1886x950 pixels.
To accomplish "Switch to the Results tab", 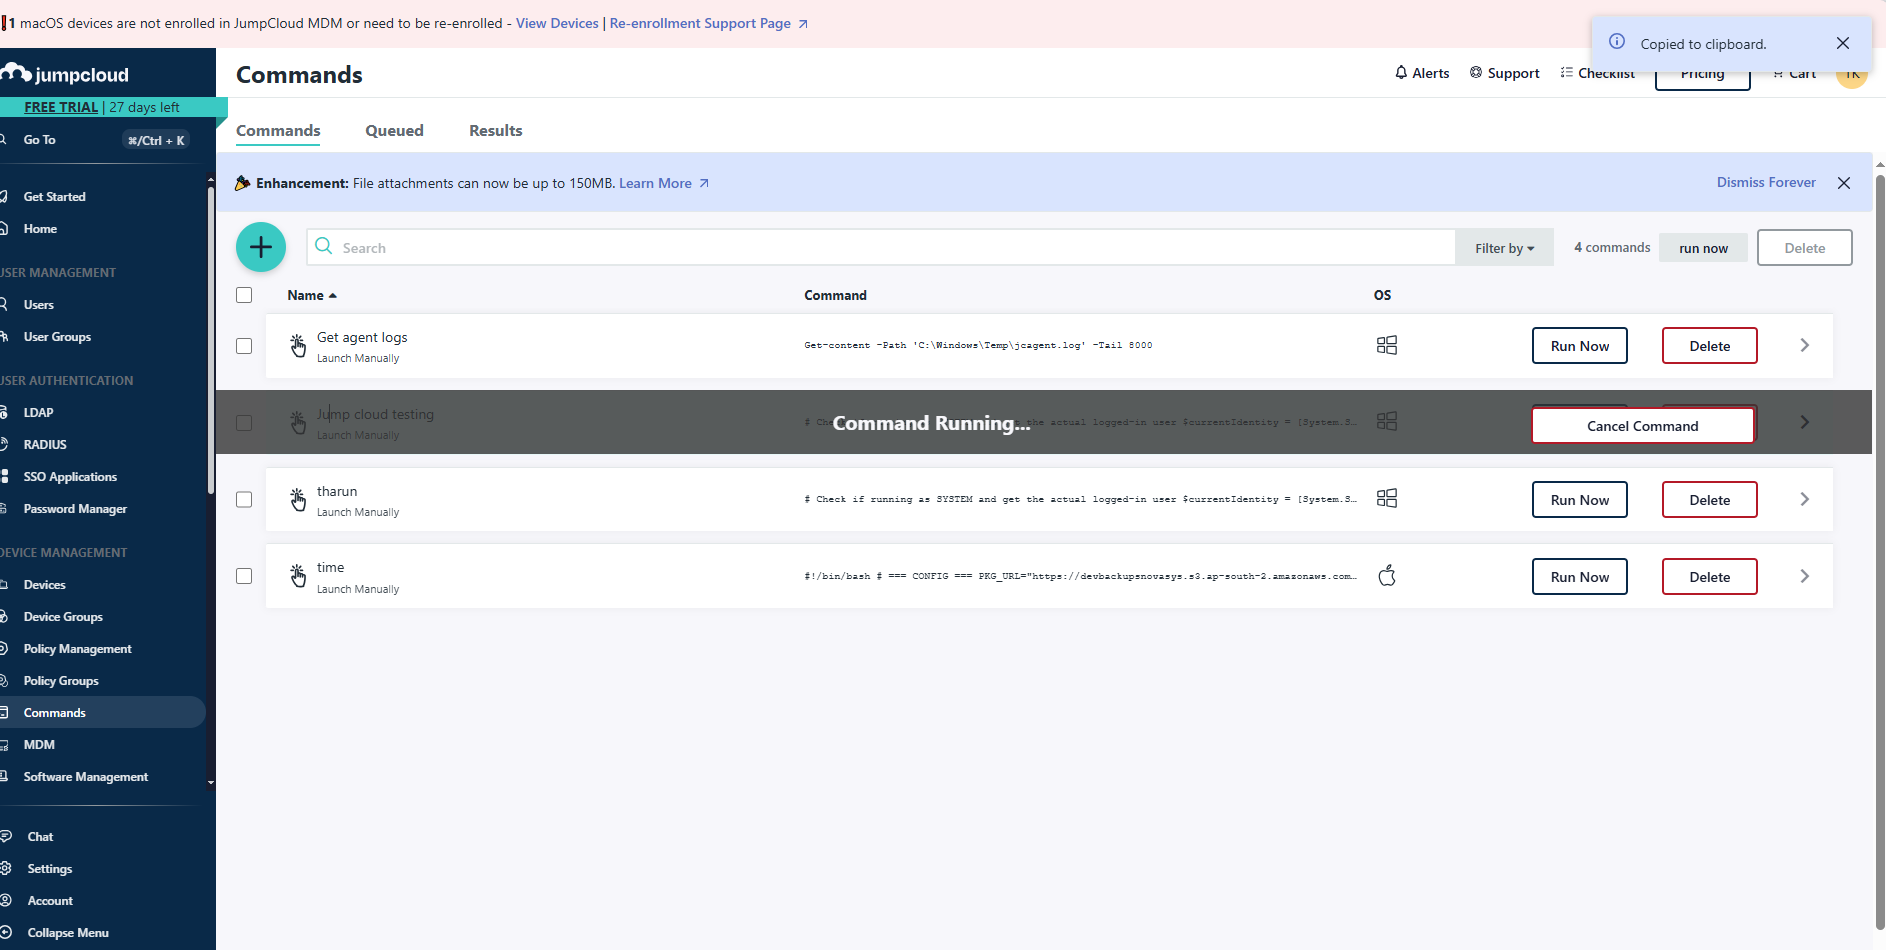I will pos(495,131).
